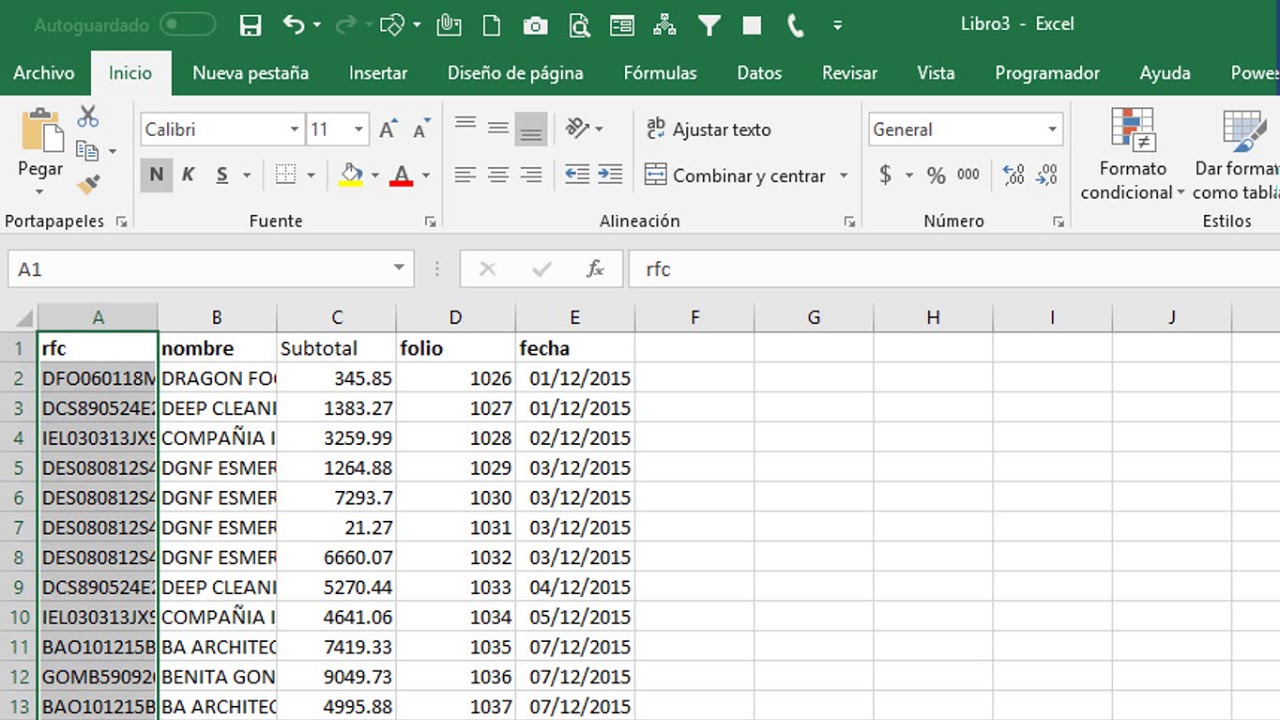Decrease font size with small A icon
This screenshot has height=720, width=1280.
(x=421, y=129)
